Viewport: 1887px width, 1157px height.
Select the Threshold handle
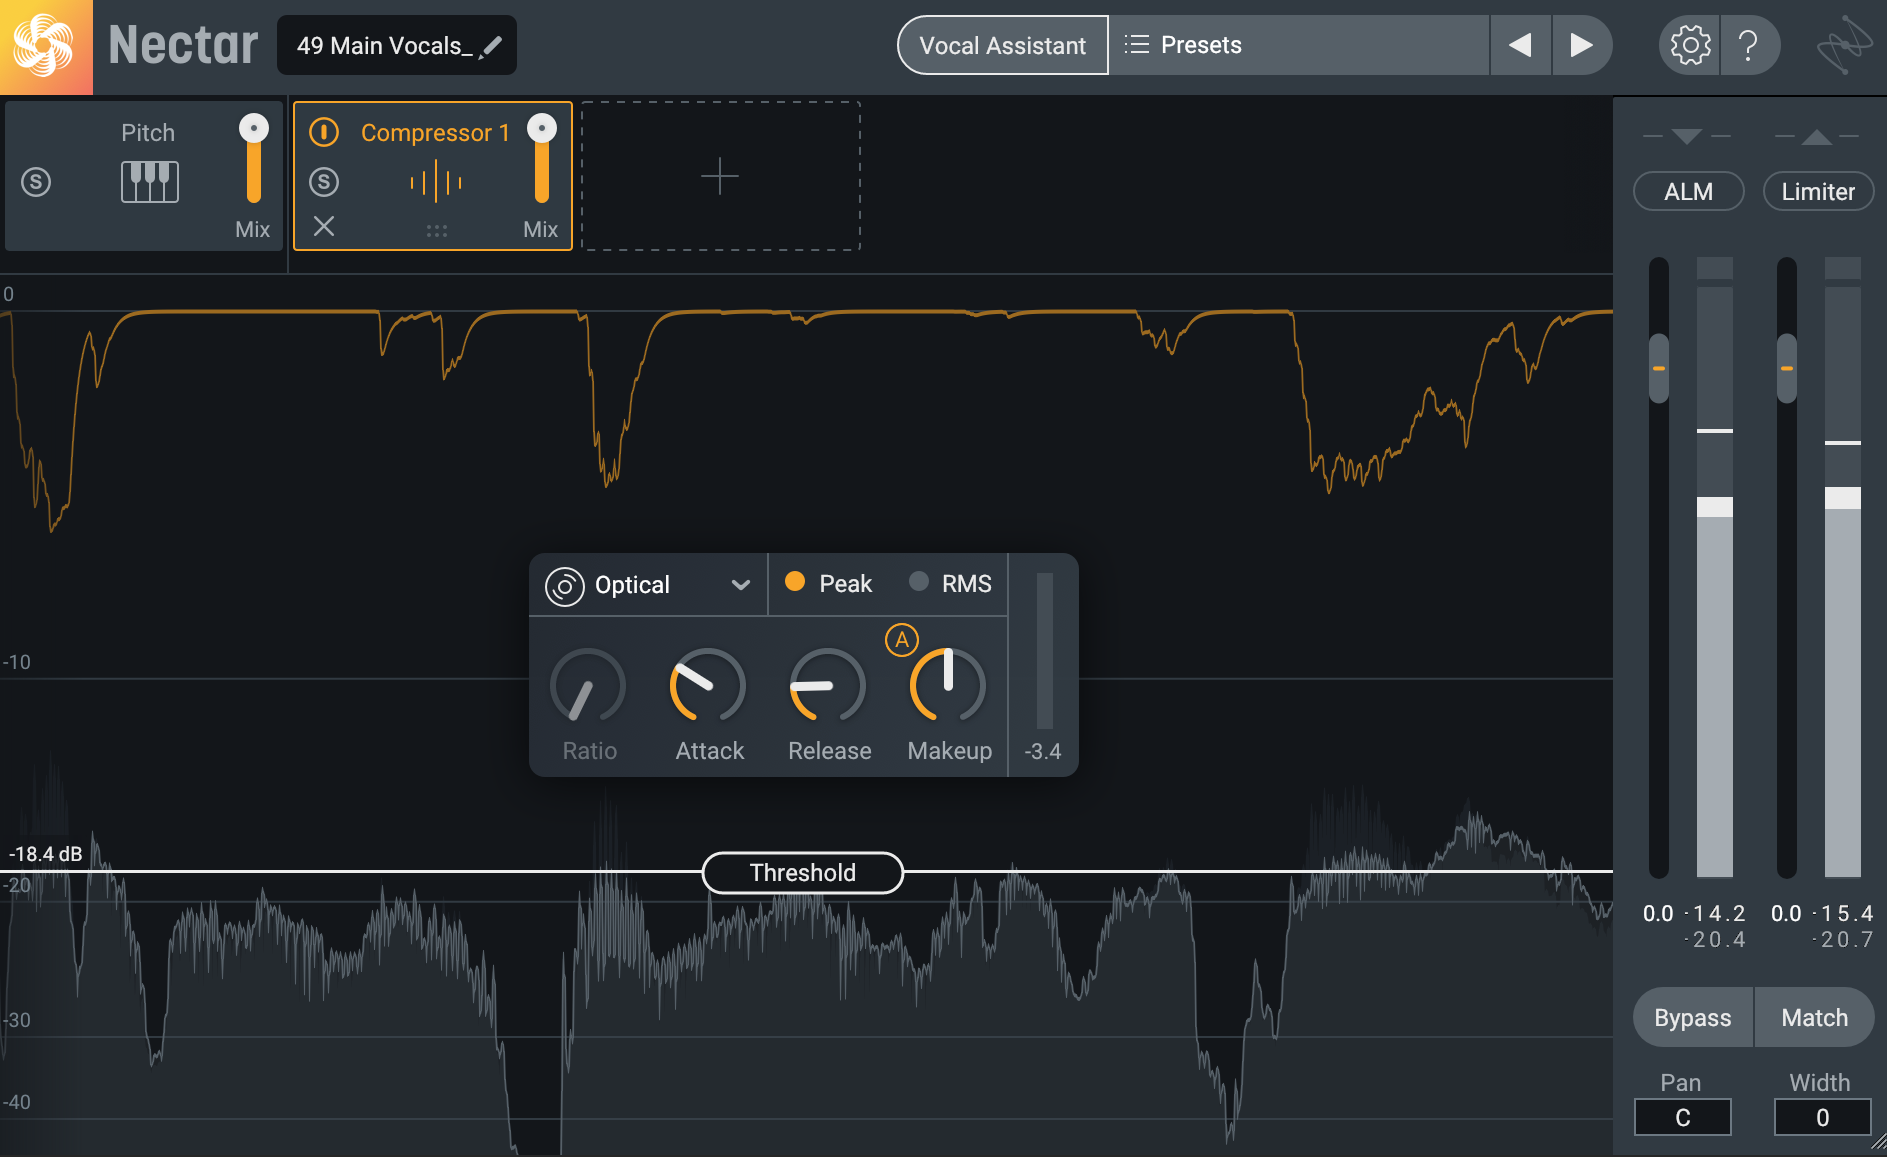pos(803,873)
